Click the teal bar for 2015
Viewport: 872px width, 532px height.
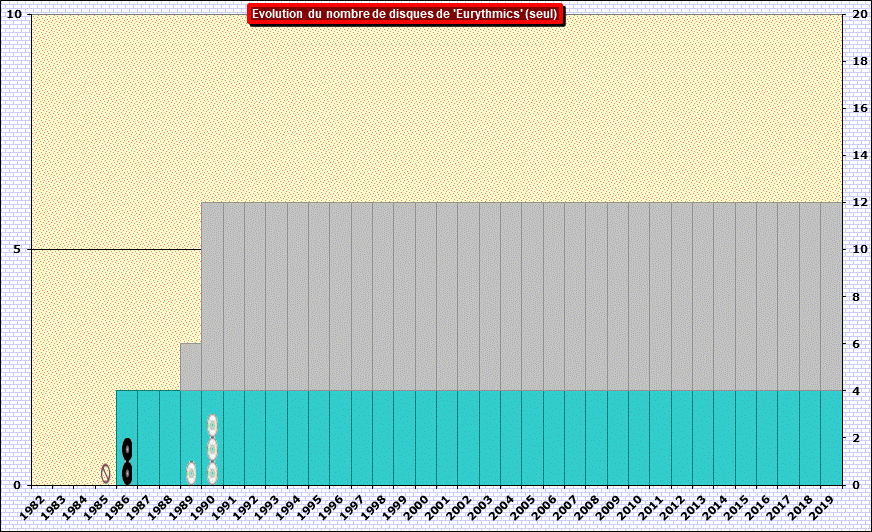click(x=744, y=437)
